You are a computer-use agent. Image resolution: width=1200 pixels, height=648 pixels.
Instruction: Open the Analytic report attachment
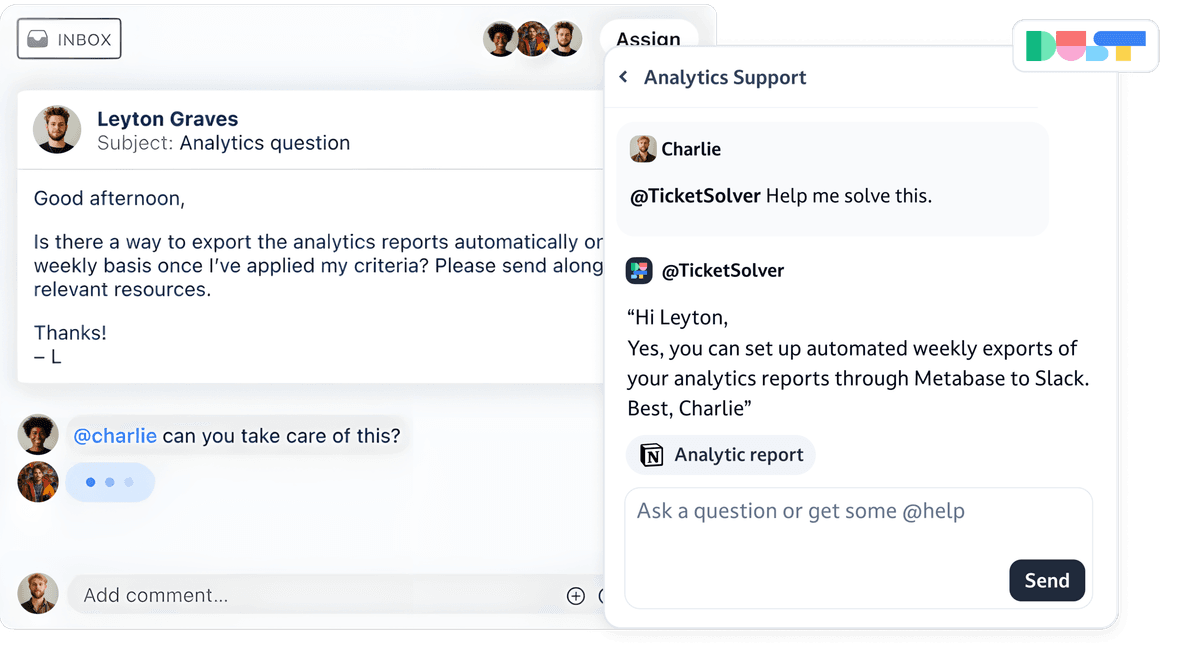coord(720,454)
